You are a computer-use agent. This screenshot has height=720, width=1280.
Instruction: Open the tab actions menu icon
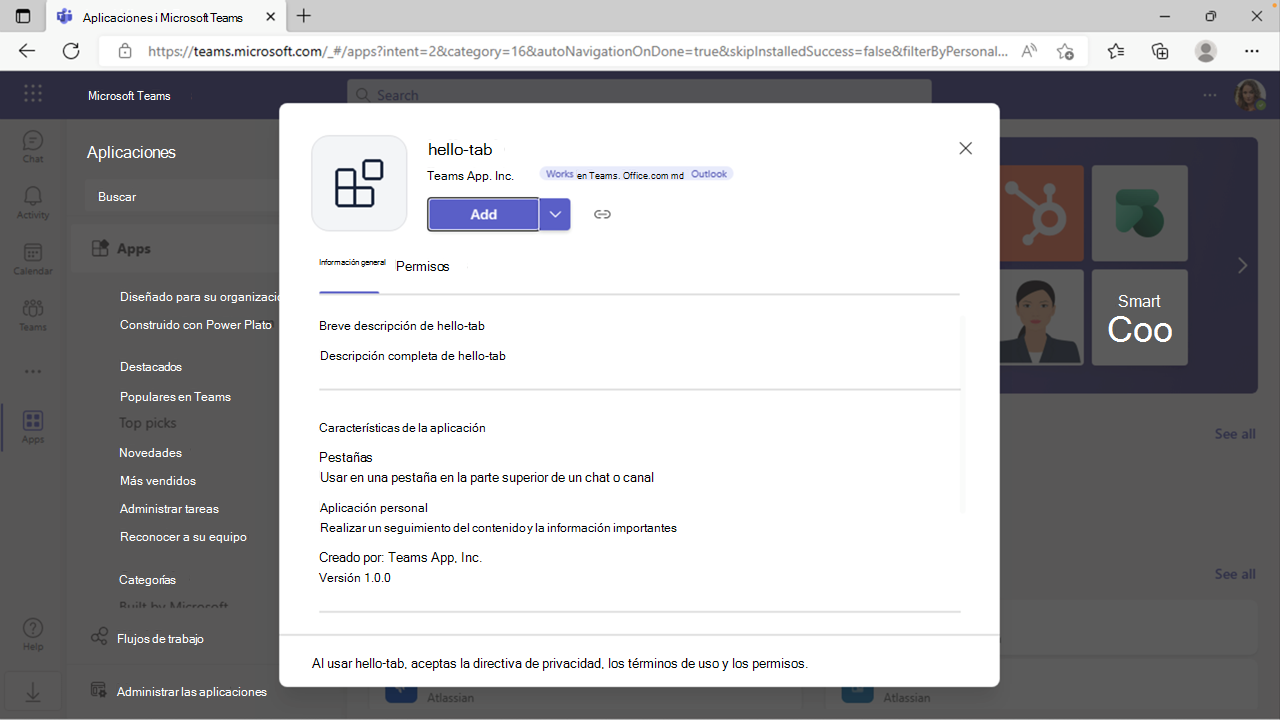(x=23, y=16)
